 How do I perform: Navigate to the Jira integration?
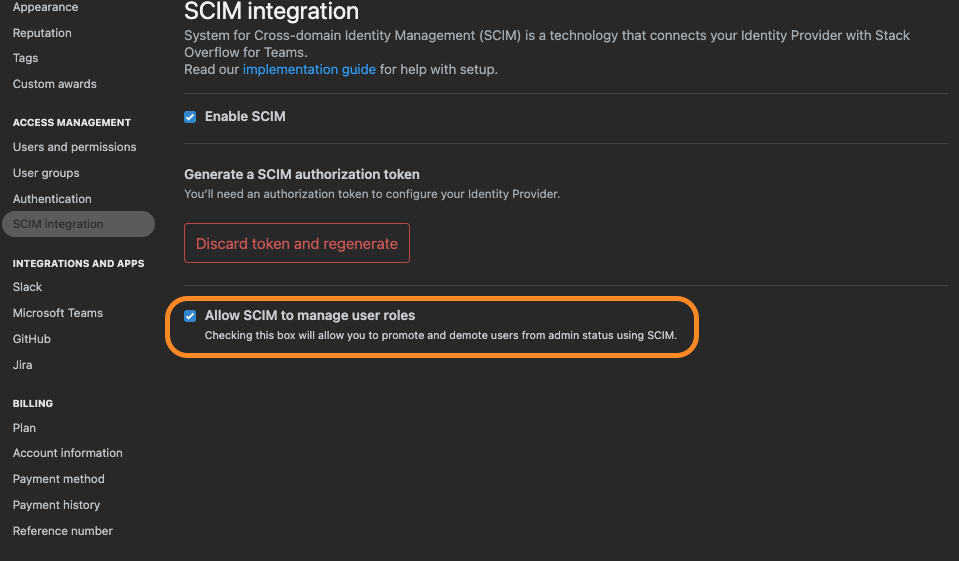[x=23, y=365]
